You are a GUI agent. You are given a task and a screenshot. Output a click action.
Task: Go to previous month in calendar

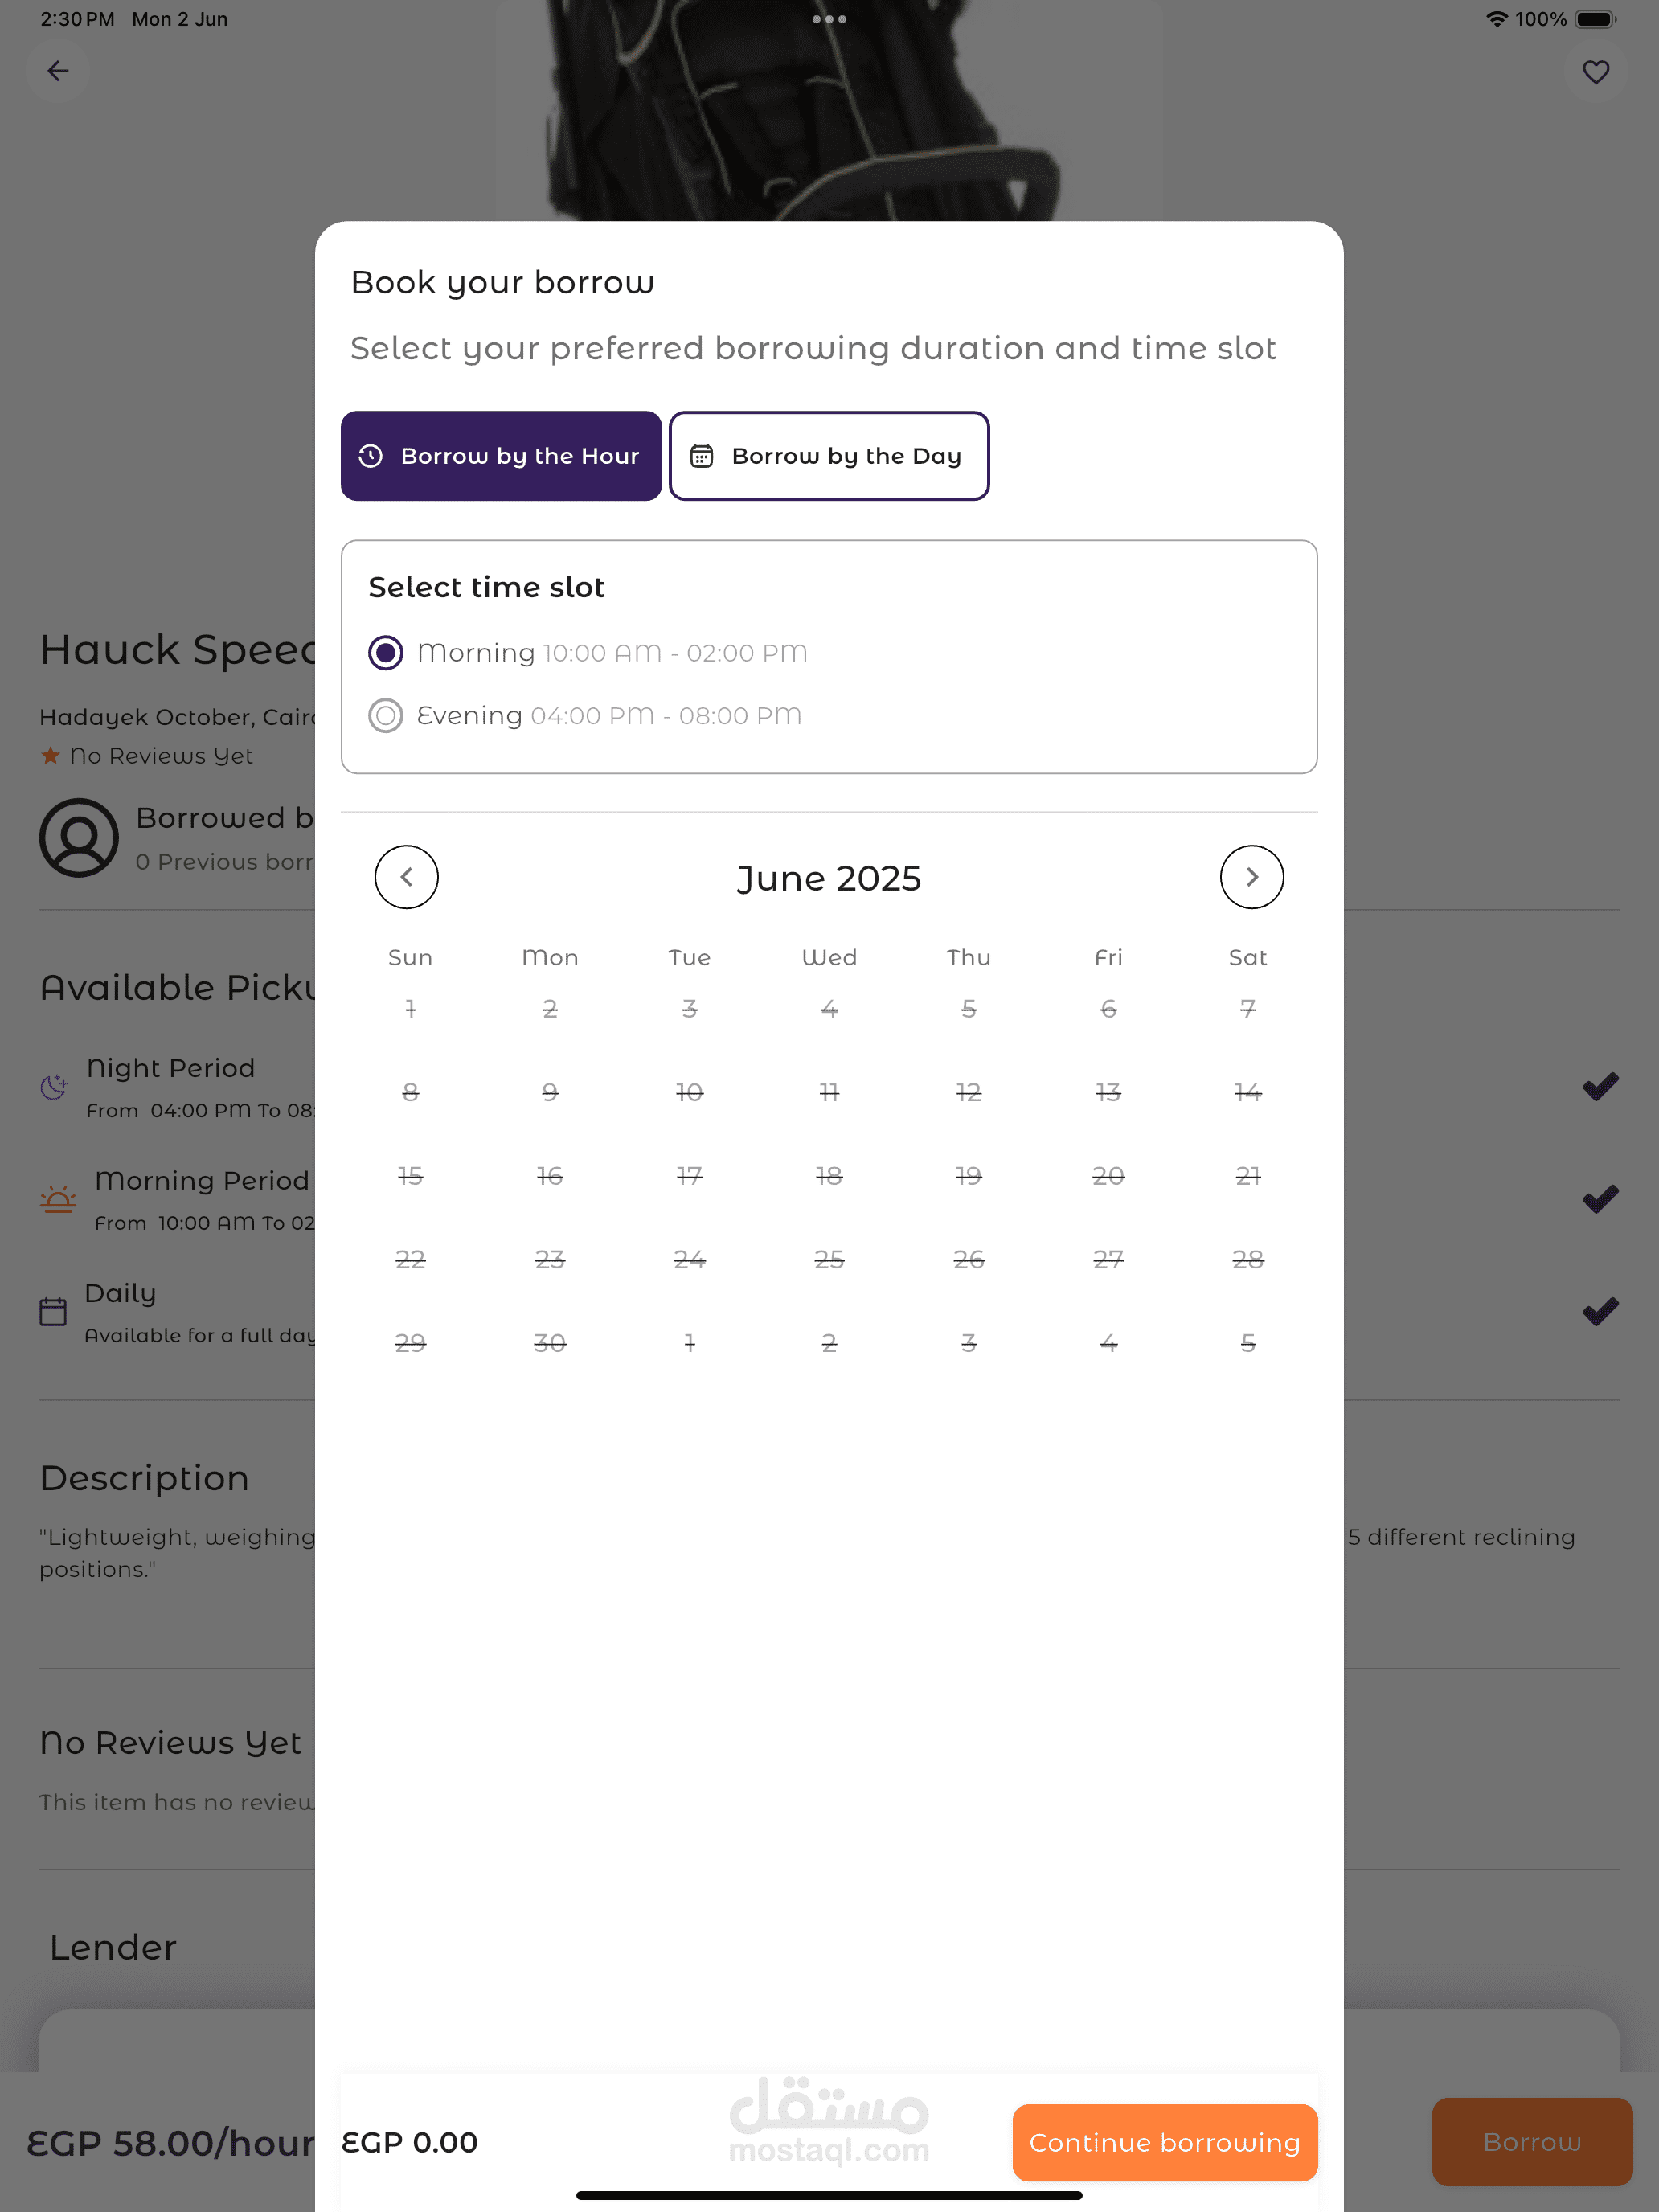click(x=406, y=877)
